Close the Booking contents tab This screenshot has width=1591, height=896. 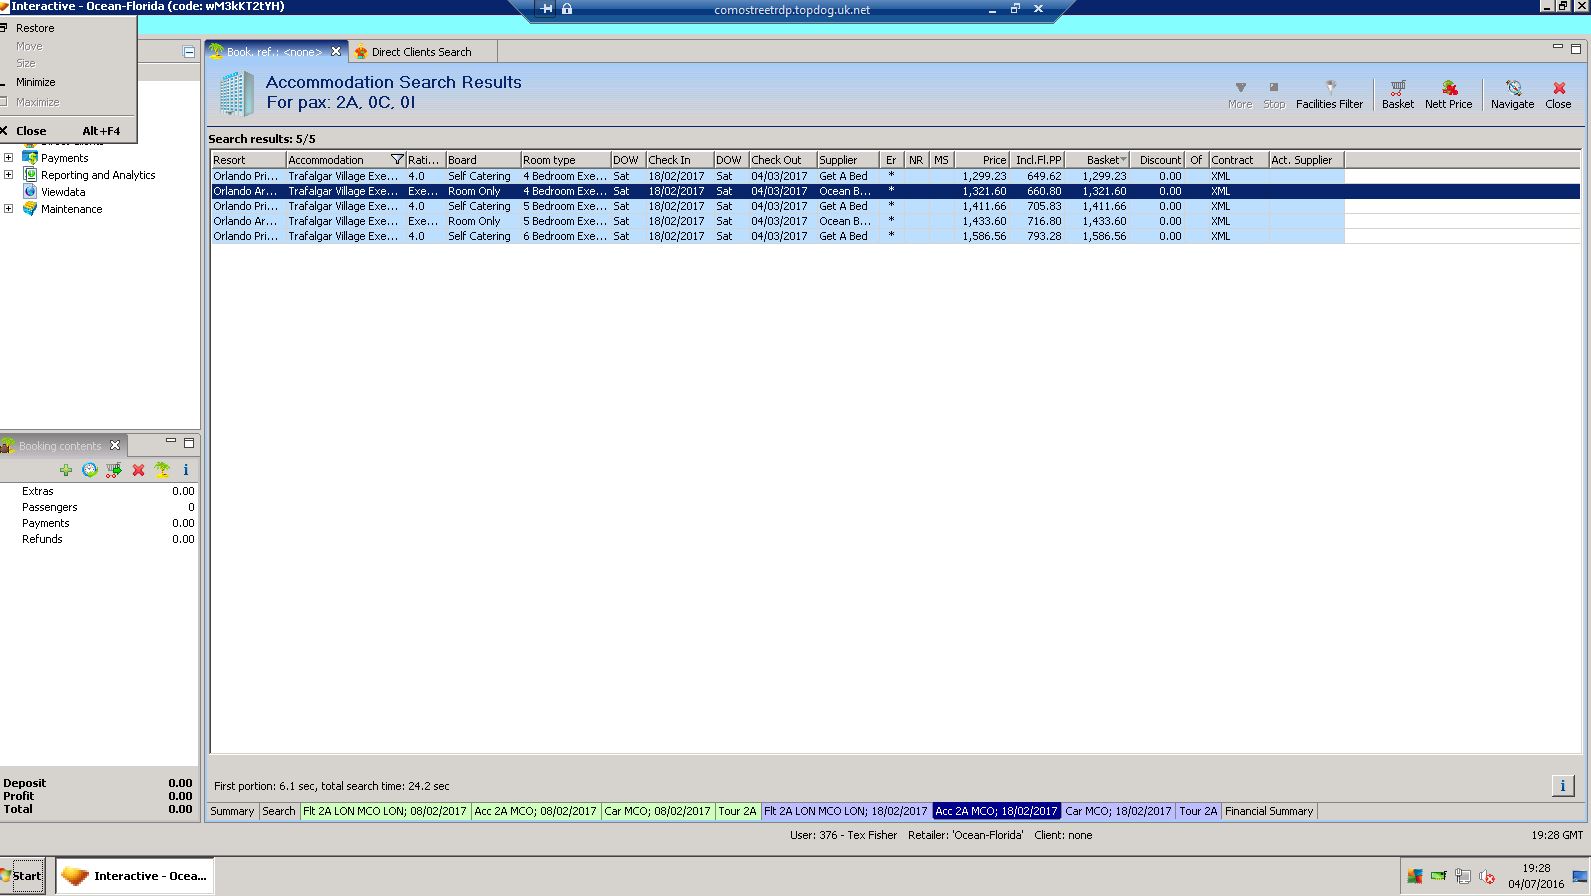click(115, 446)
